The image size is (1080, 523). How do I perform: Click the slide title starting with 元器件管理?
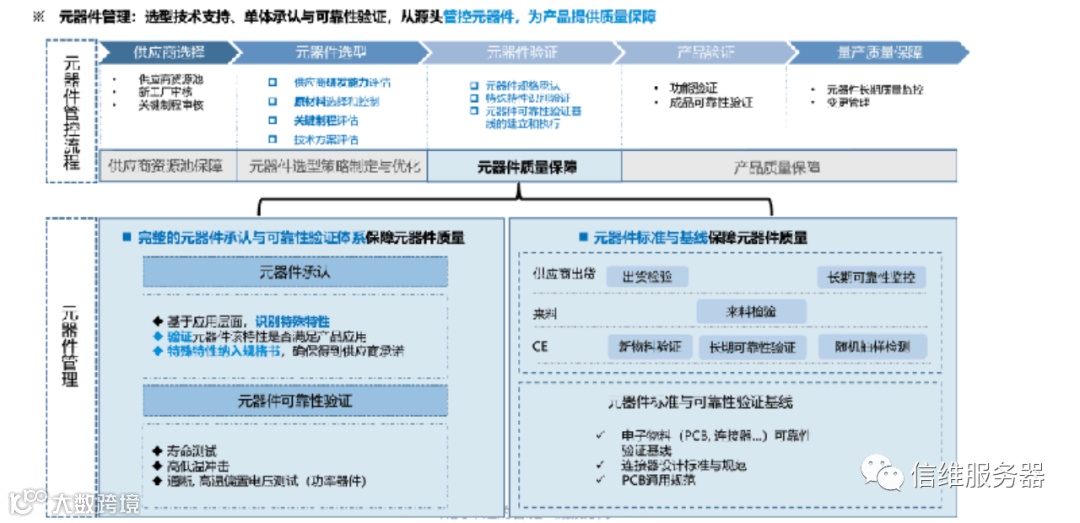pos(357,17)
